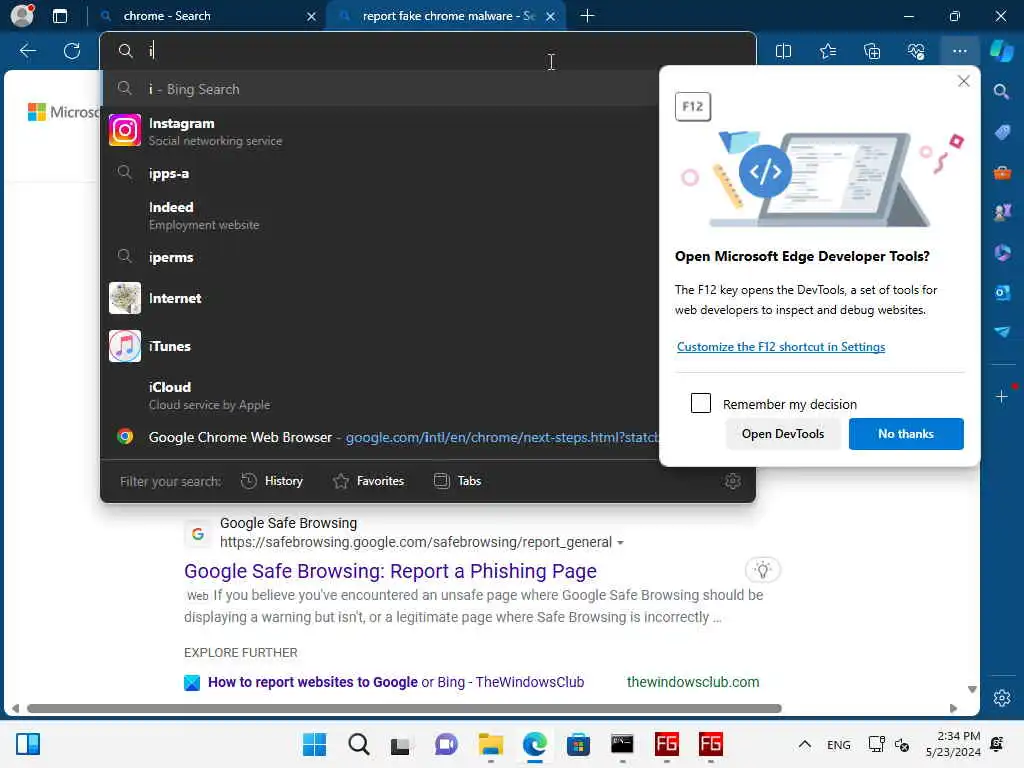Expand the safebrowsing URL dropdown arrow
The width and height of the screenshot is (1024, 768).
point(620,543)
